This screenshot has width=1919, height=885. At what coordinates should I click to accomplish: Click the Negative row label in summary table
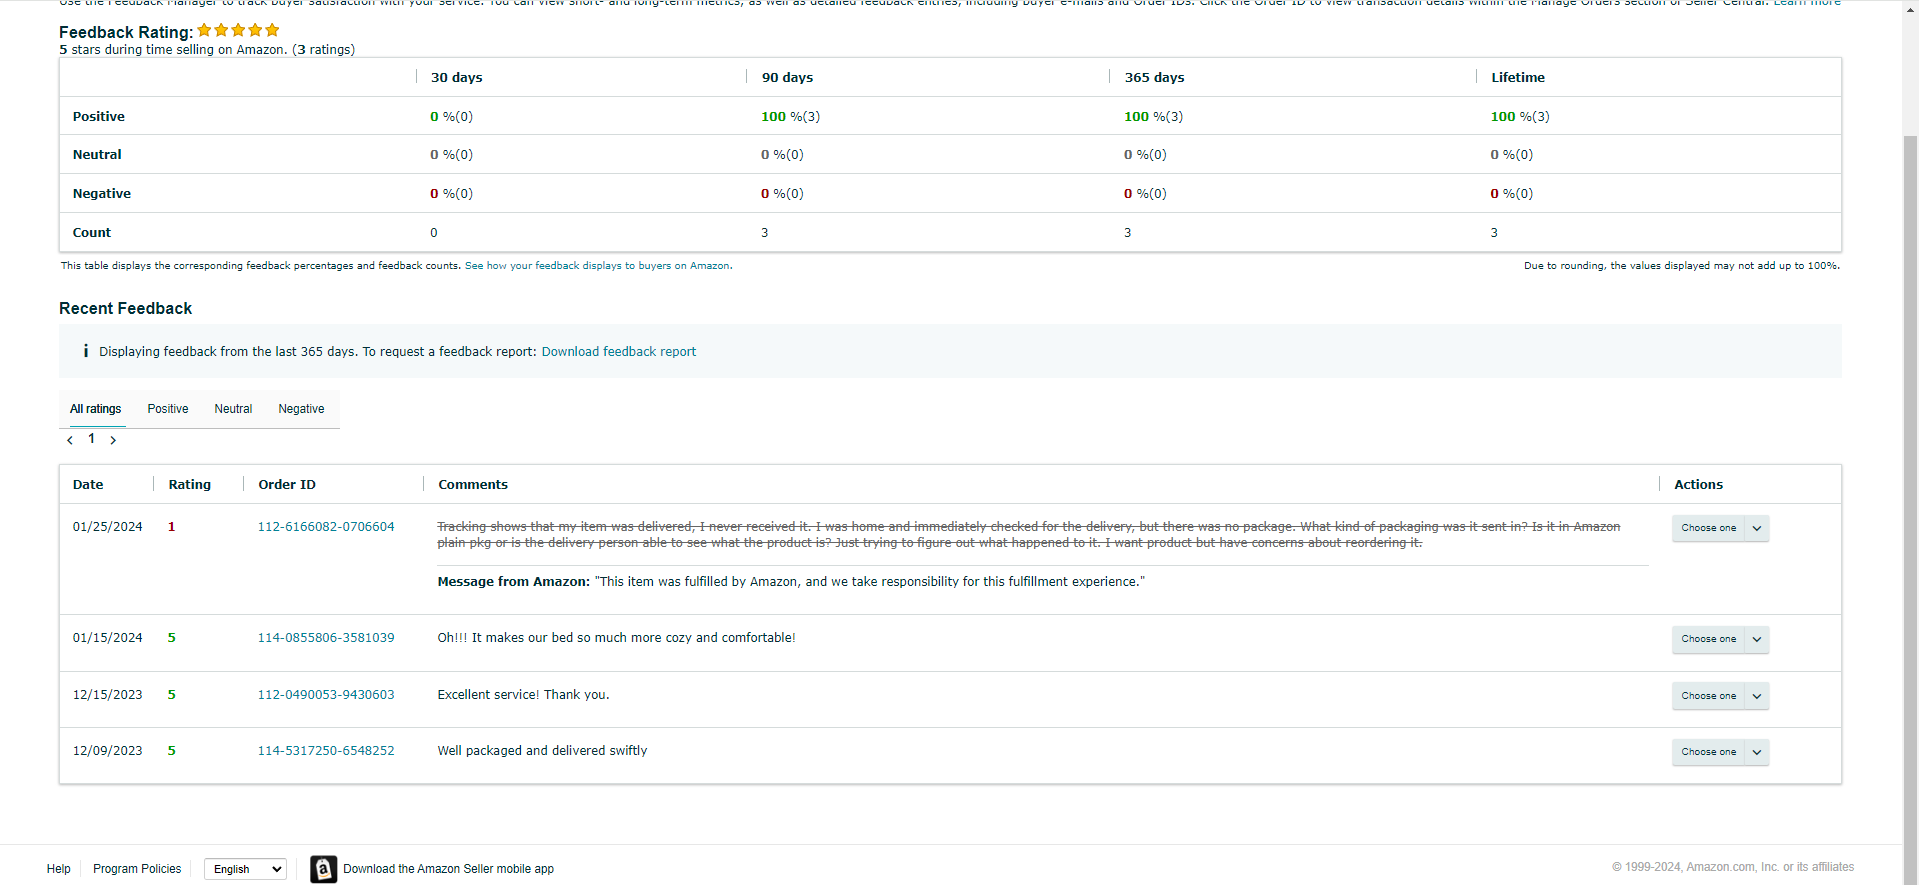click(102, 194)
